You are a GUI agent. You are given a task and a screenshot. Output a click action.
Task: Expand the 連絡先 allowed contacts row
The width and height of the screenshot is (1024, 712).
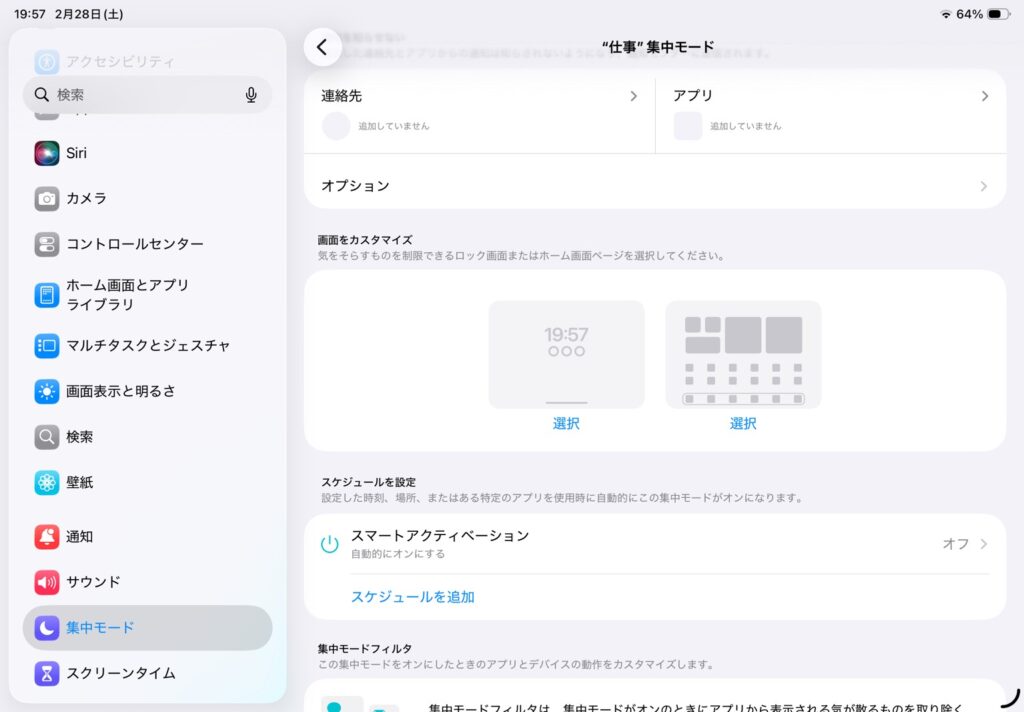point(480,97)
